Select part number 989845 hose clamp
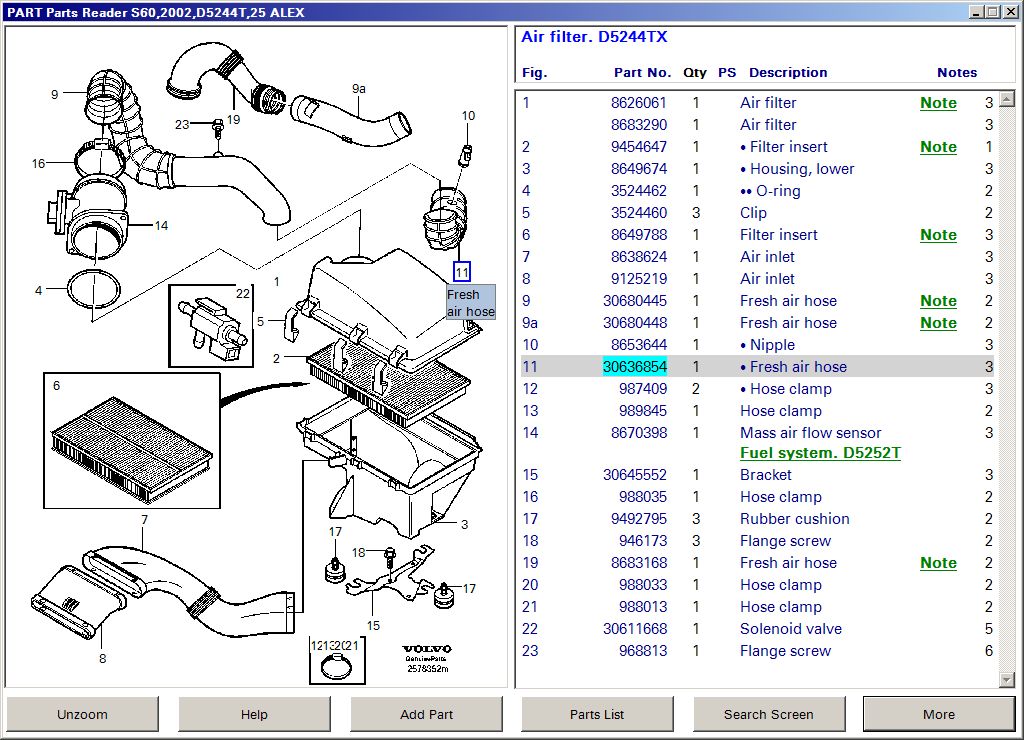 click(x=643, y=411)
